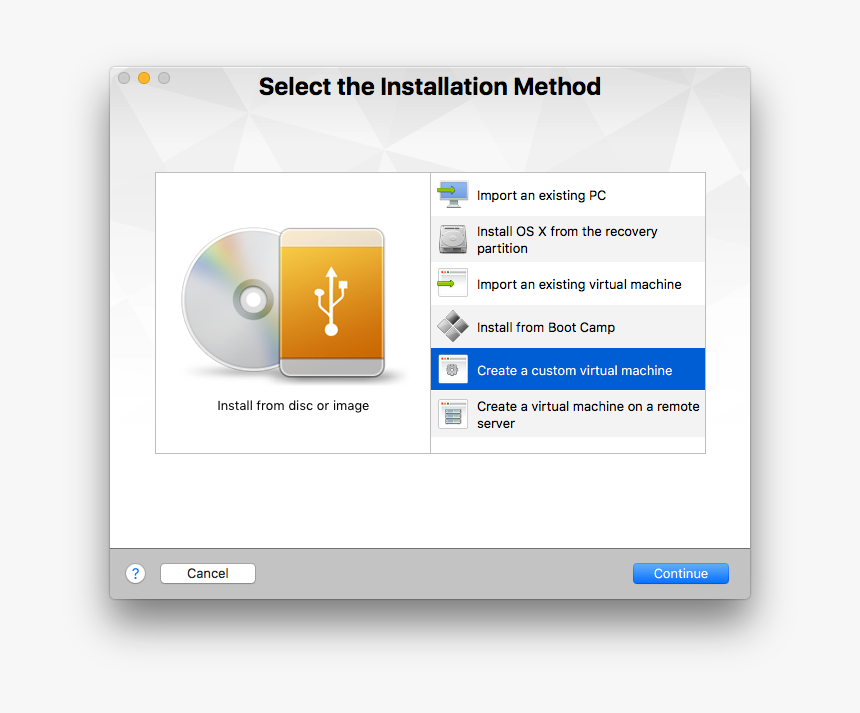Select 'Create a virtual machine on a remote server'
Viewport: 860px width, 713px height.
(x=588, y=415)
